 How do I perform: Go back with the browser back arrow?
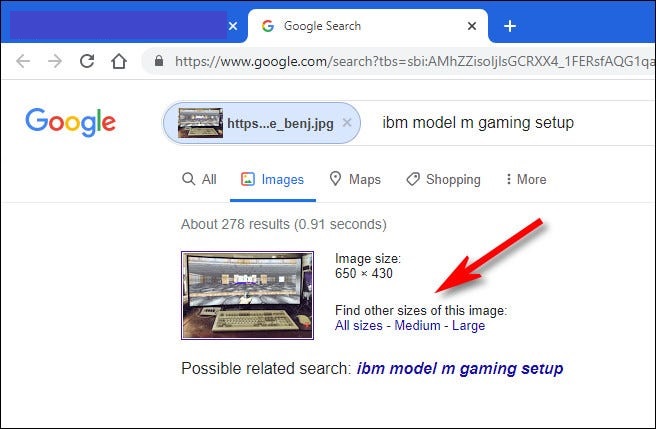point(23,62)
